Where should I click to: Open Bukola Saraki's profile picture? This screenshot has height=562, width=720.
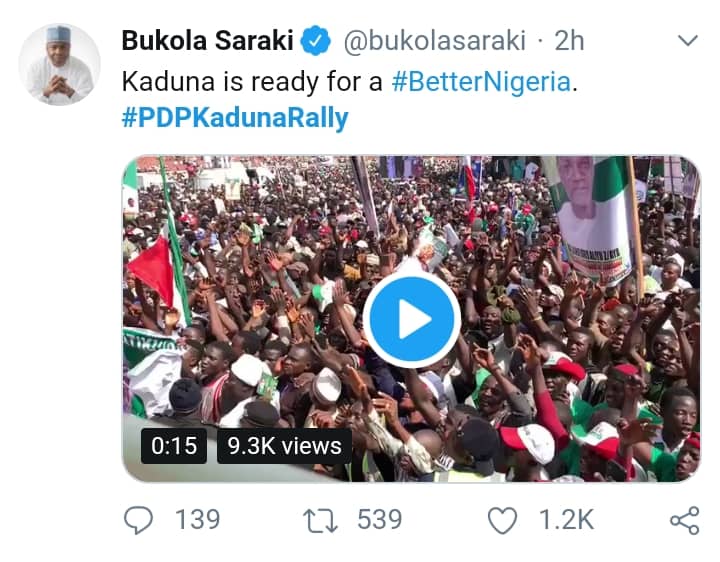(60, 65)
